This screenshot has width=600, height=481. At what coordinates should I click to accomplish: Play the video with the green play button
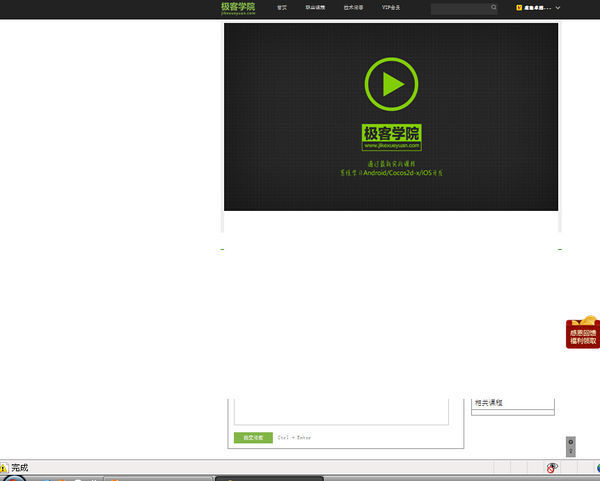(x=391, y=84)
